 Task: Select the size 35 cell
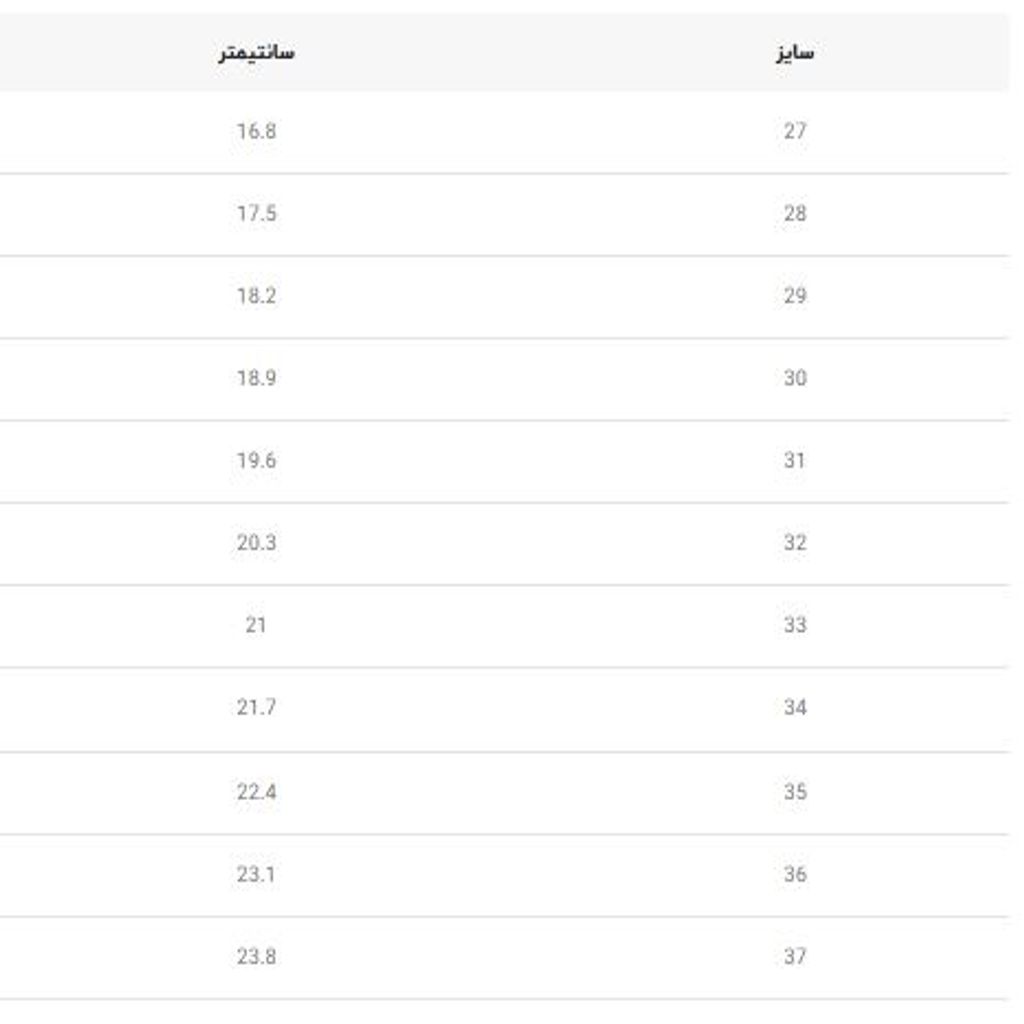[x=795, y=792]
